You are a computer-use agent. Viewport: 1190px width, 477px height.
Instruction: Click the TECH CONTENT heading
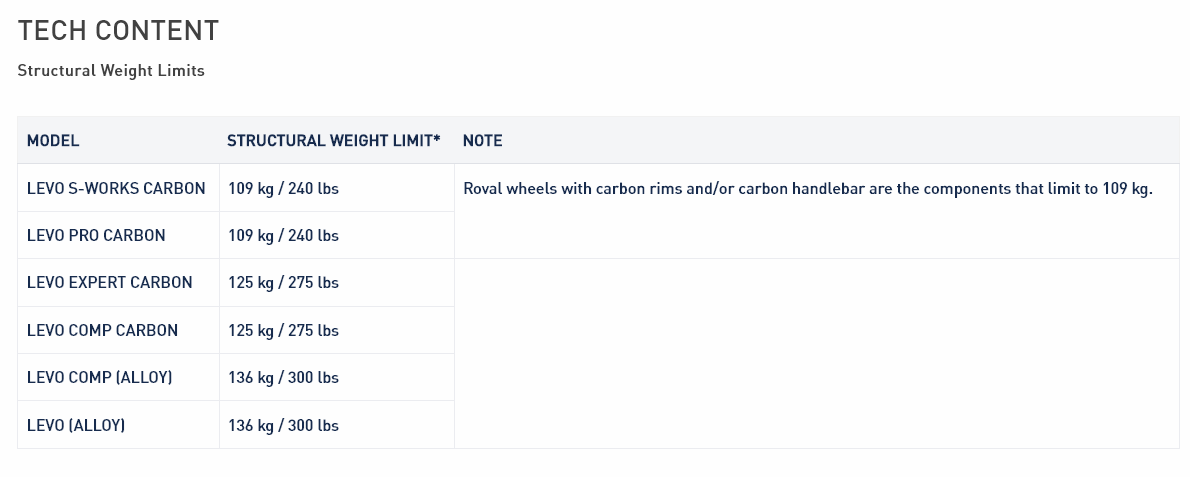click(118, 31)
